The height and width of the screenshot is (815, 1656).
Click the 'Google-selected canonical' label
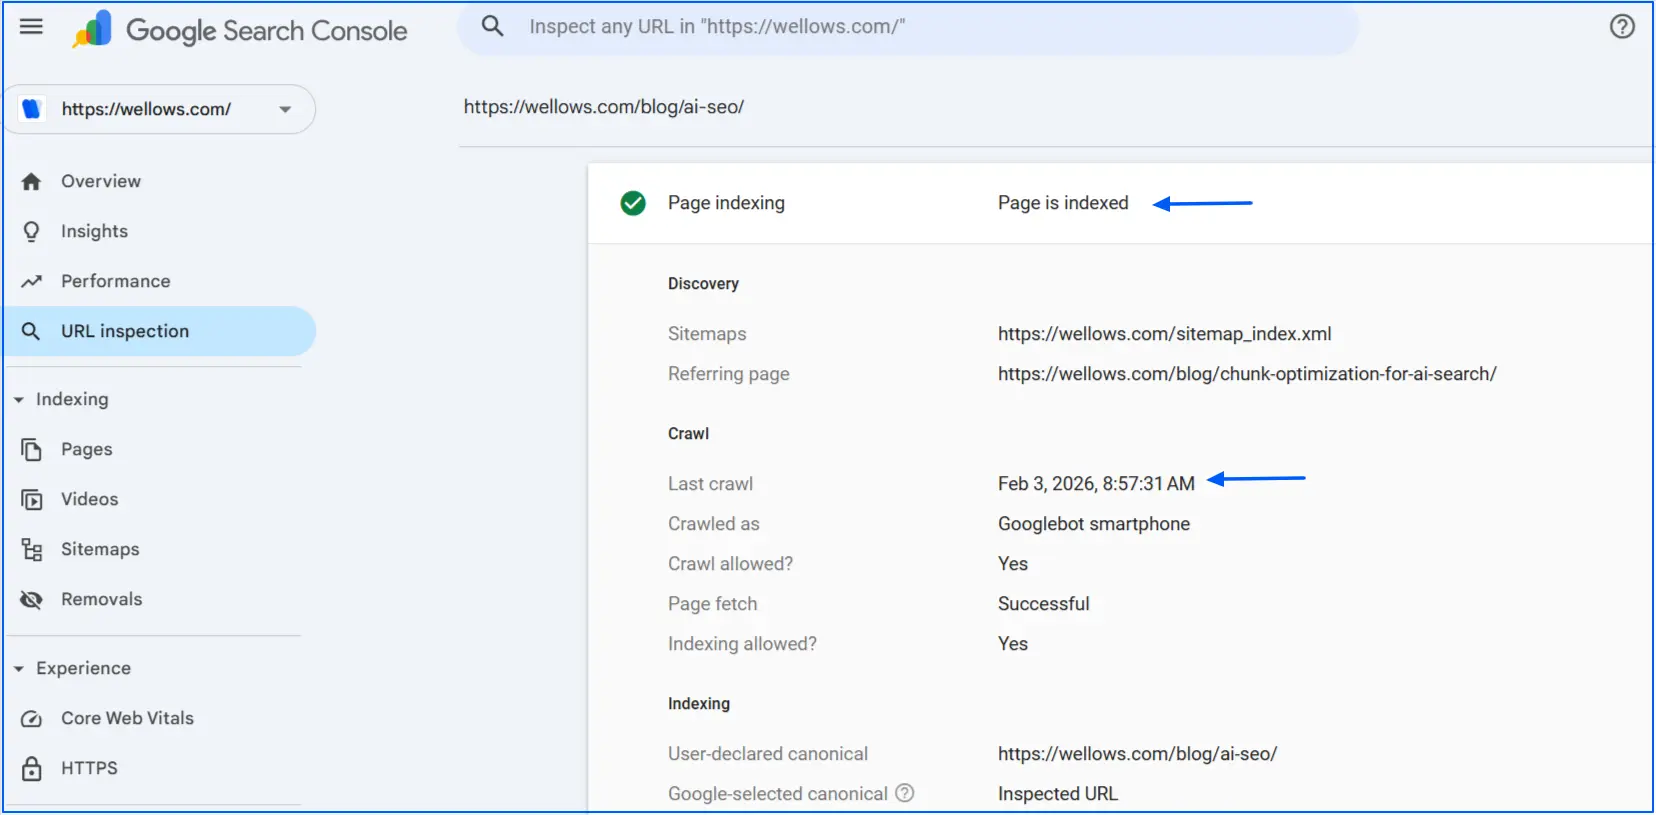pos(778,794)
